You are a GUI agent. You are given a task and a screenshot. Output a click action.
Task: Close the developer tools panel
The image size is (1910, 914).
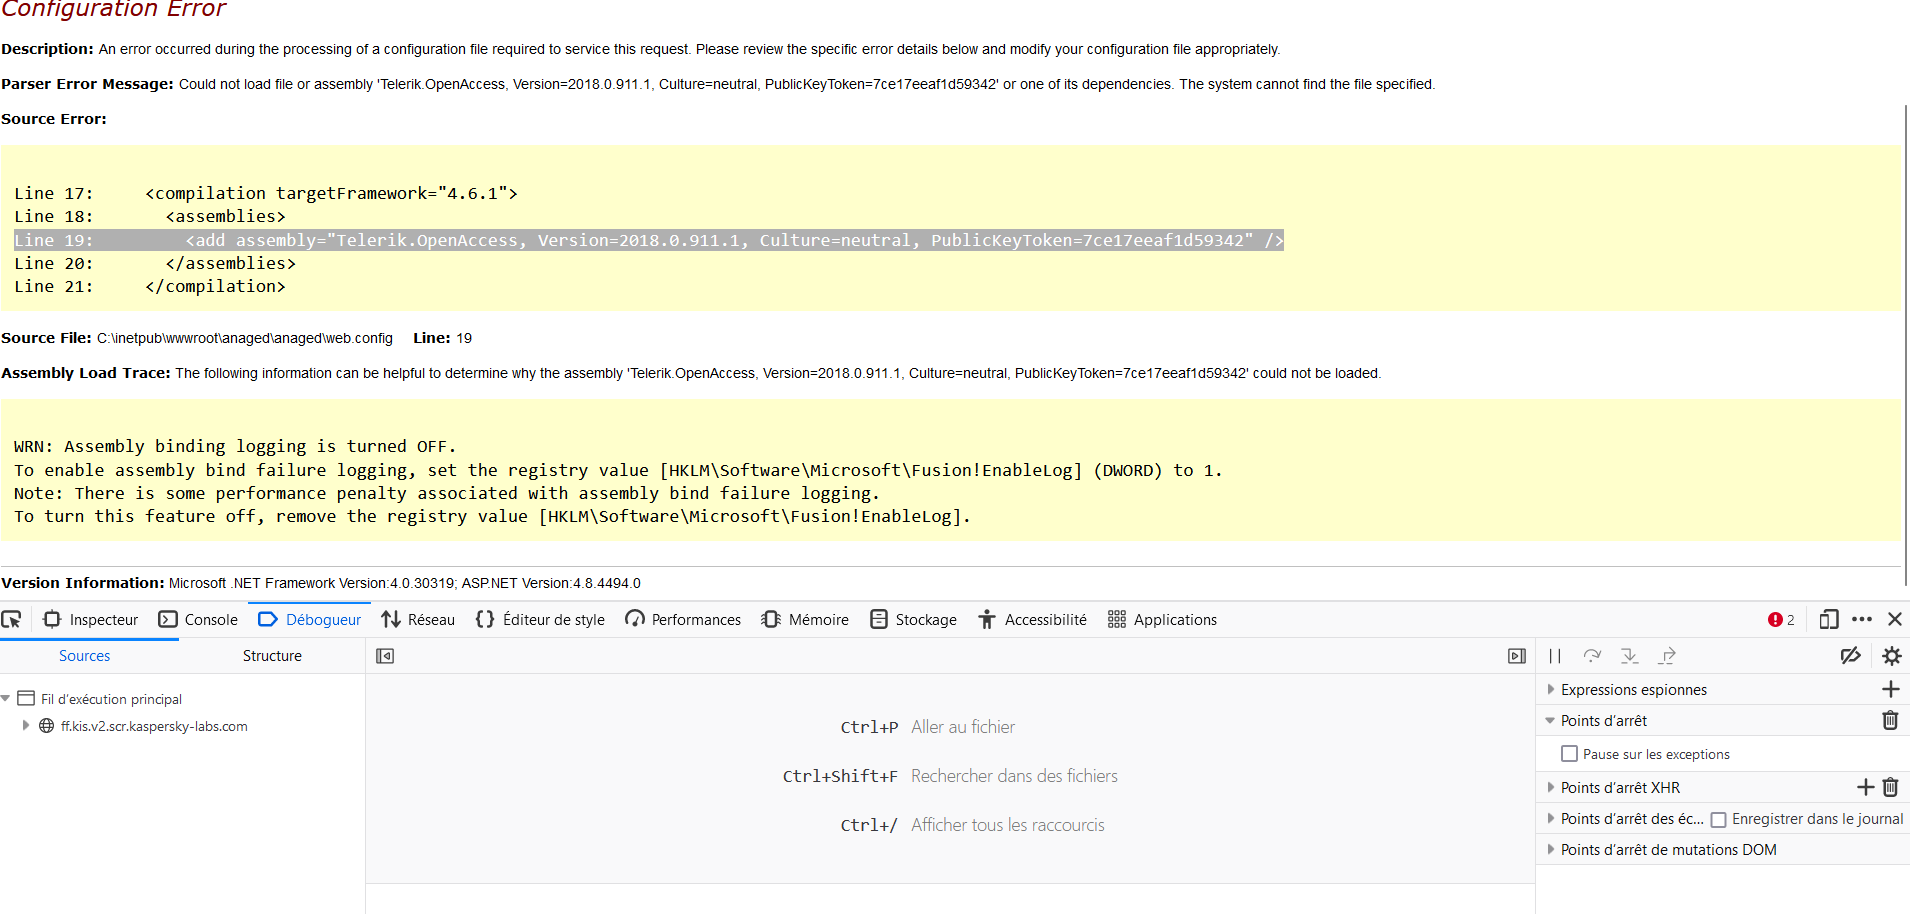pos(1895,620)
